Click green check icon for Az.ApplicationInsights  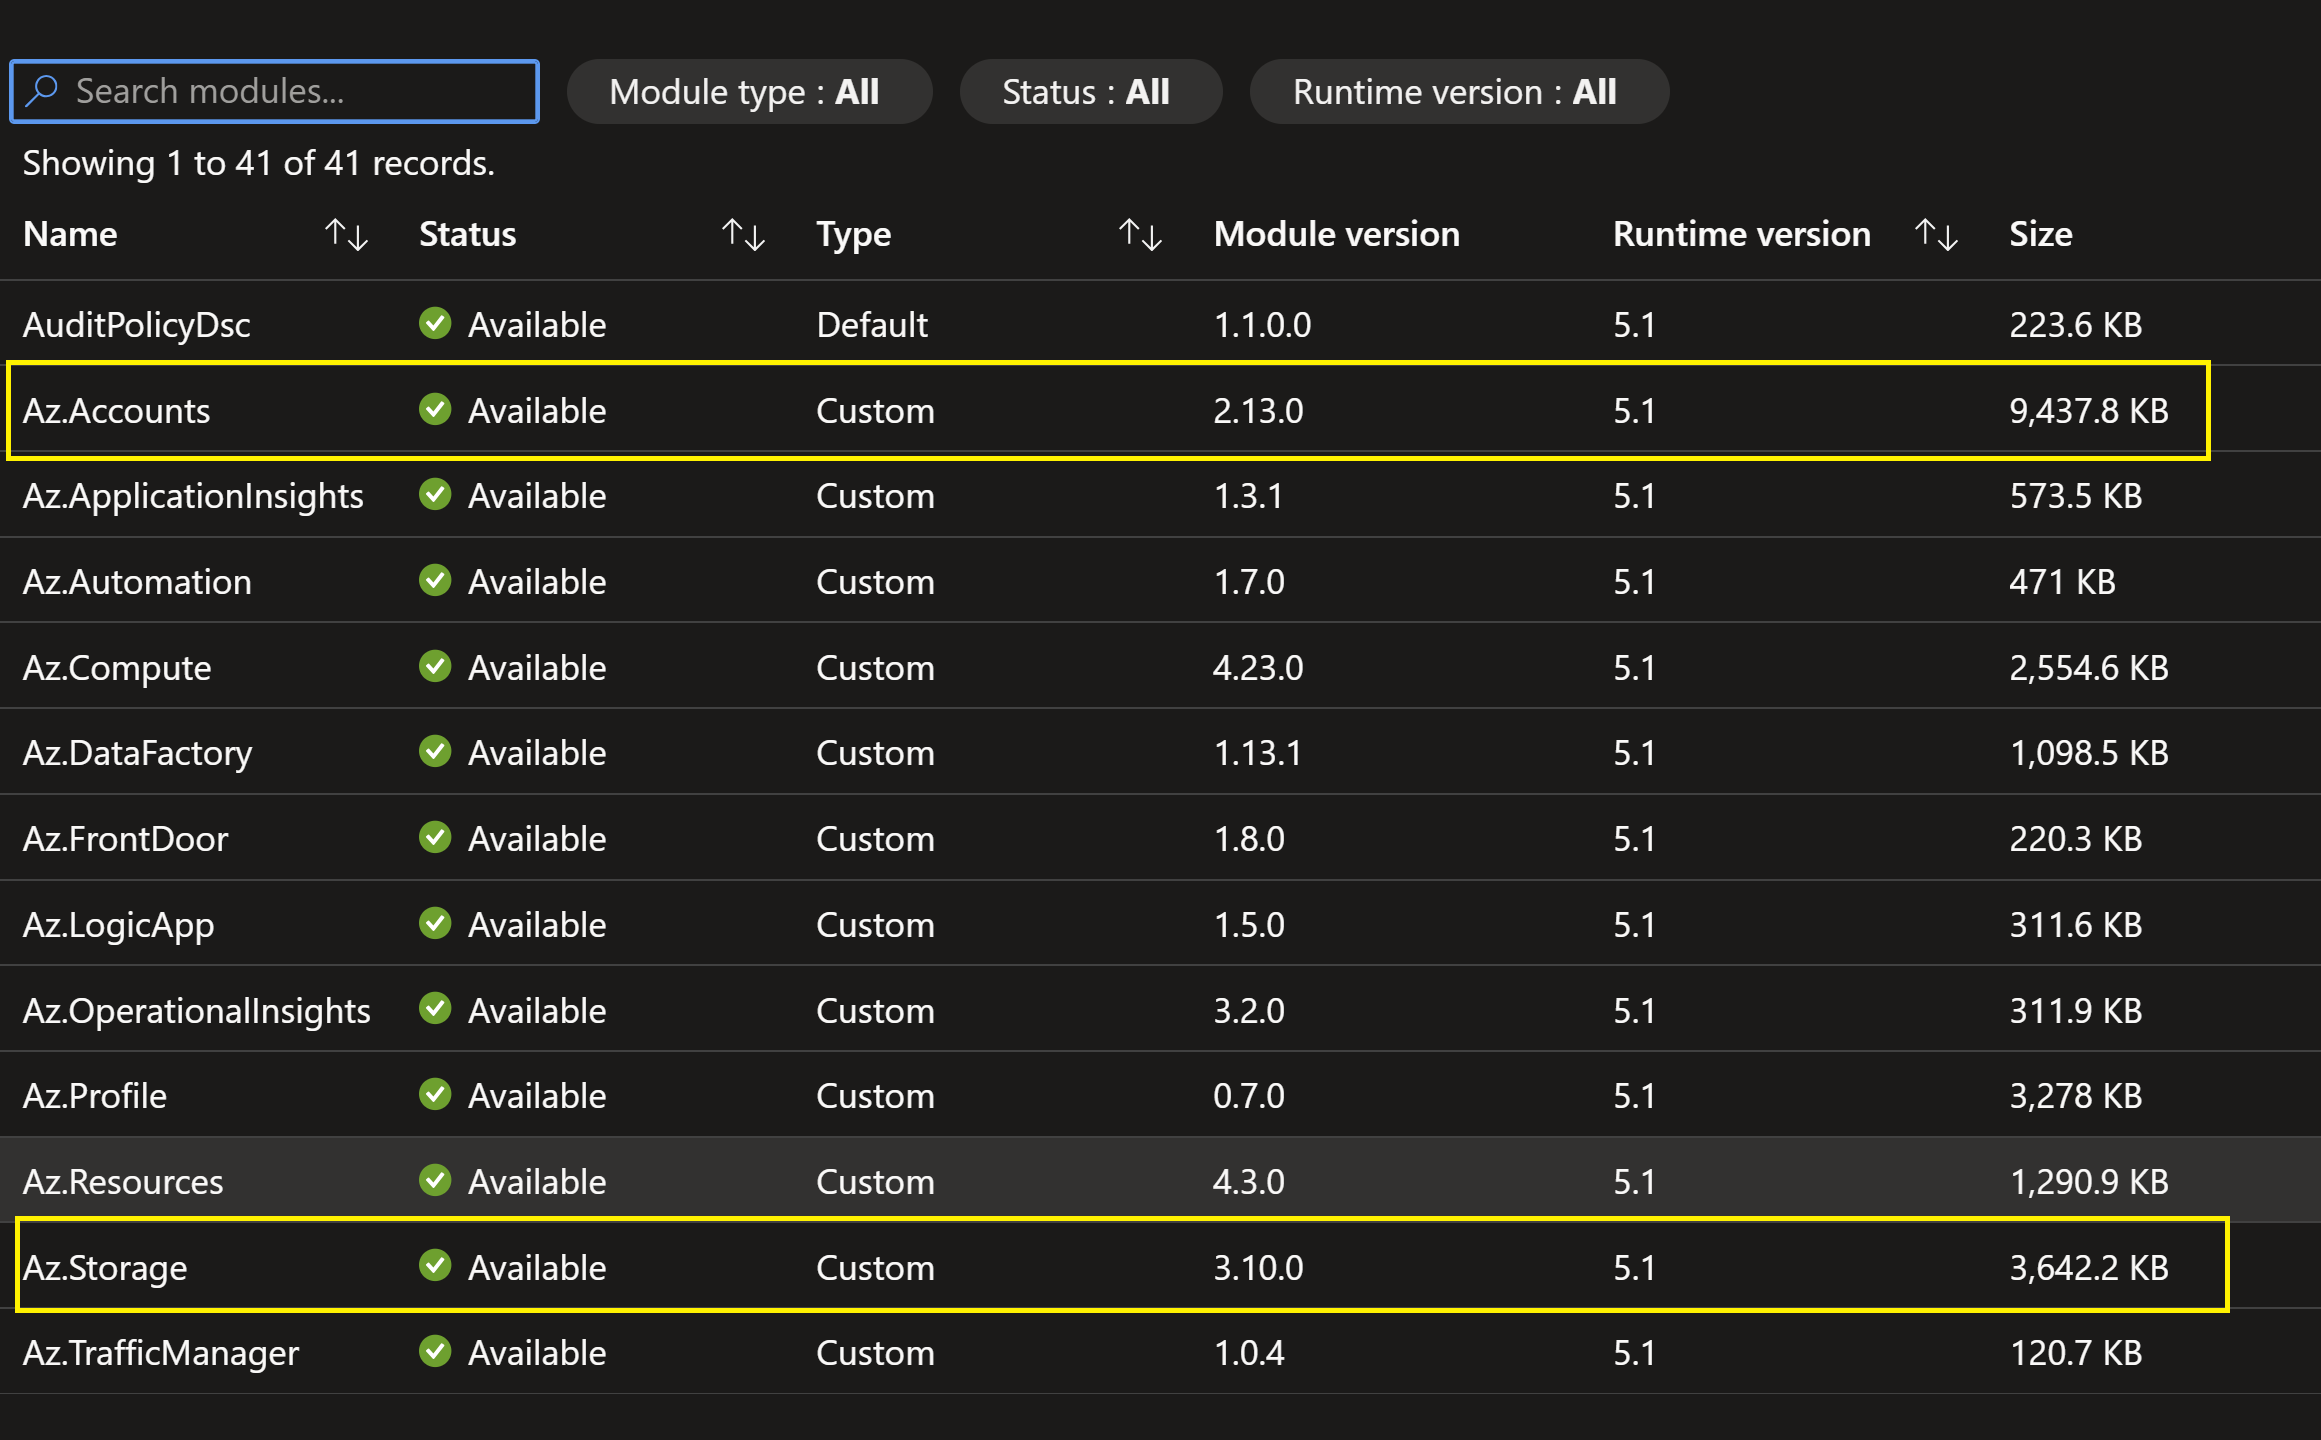pyautogui.click(x=435, y=495)
